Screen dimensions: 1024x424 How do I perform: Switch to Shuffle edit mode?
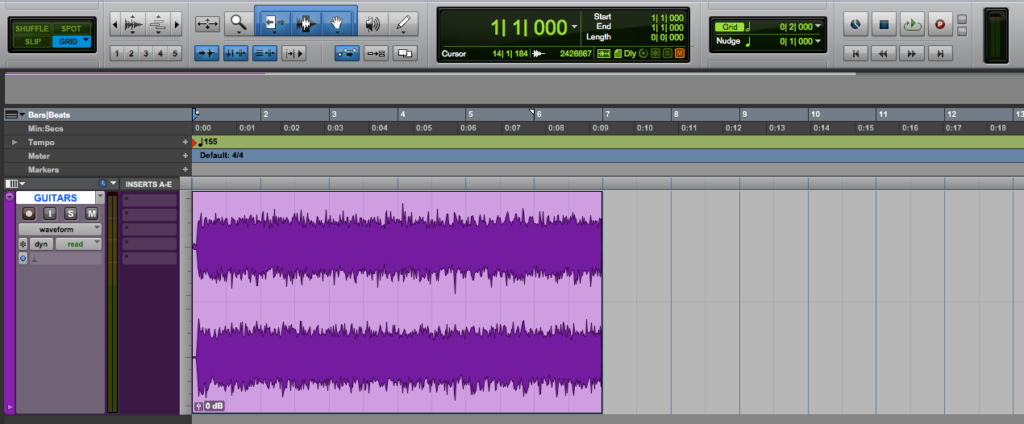(x=31, y=29)
